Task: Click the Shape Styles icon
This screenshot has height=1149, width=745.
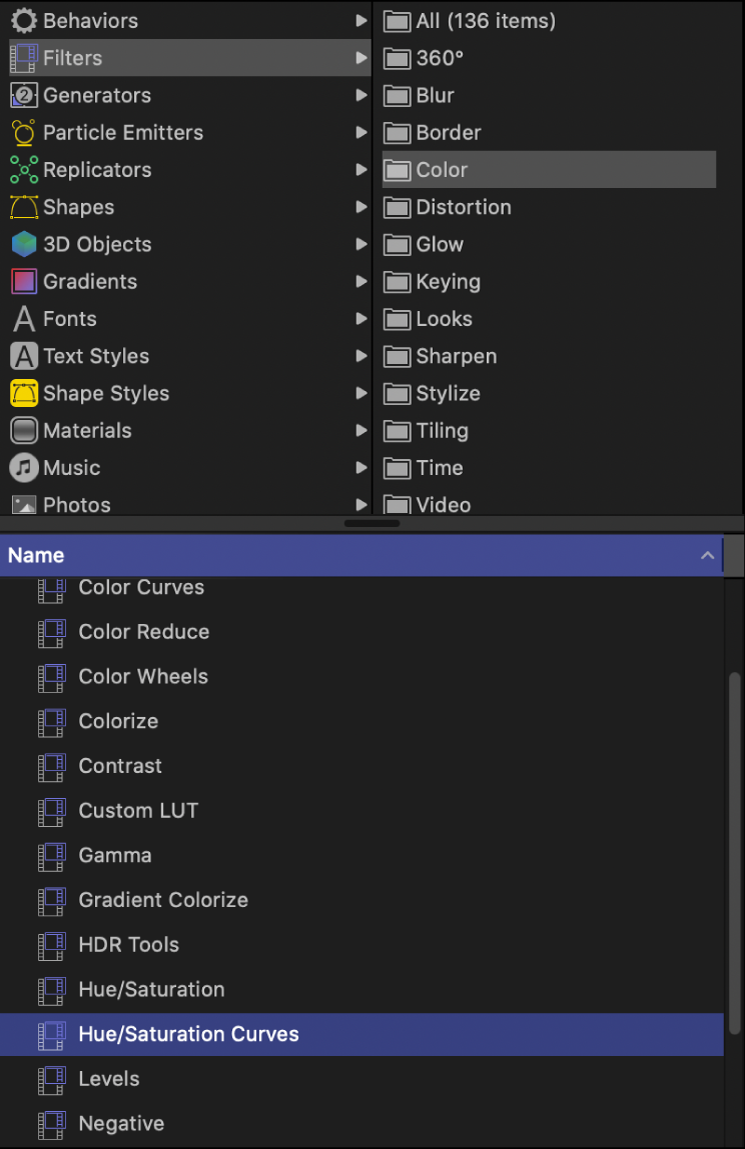Action: pyautogui.click(x=24, y=394)
